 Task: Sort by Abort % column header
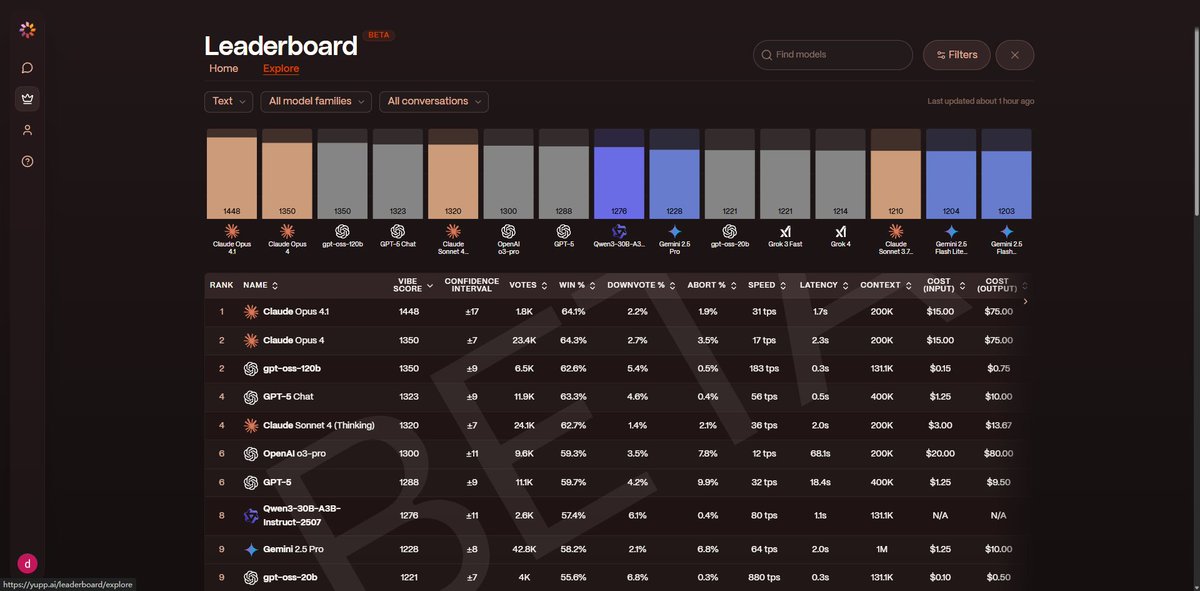712,285
